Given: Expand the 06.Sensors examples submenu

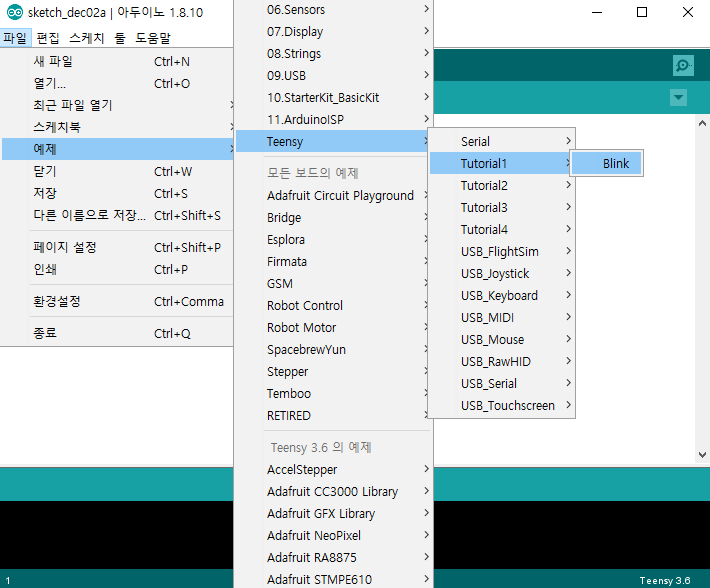Looking at the screenshot, I should (x=333, y=10).
